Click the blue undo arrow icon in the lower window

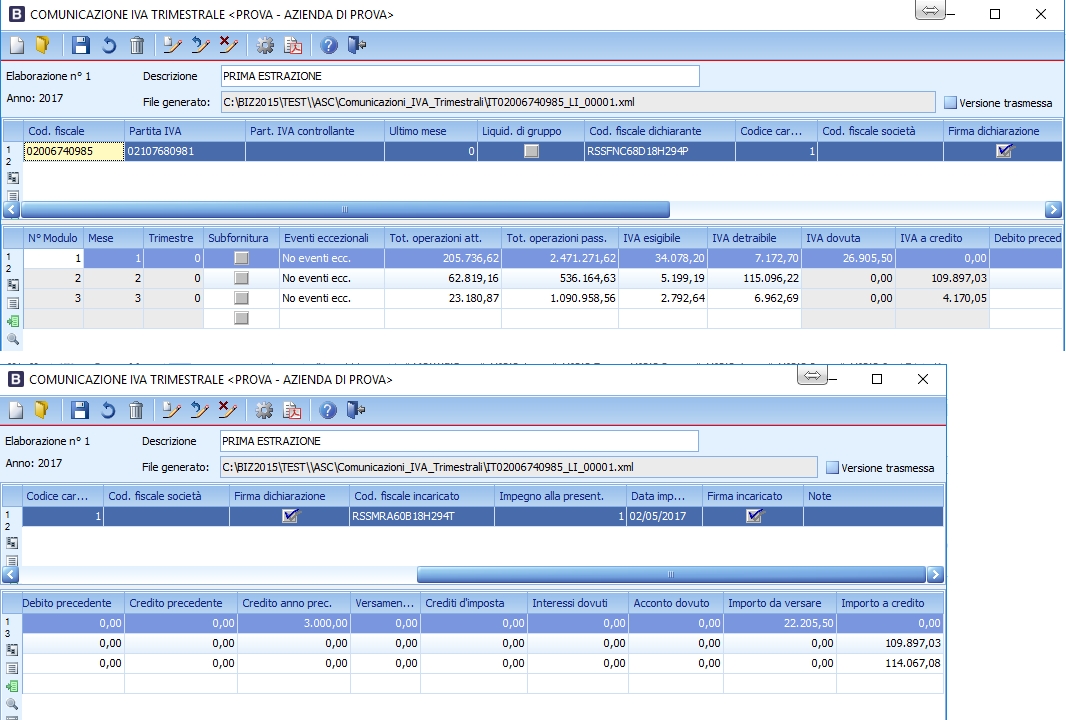coord(108,410)
